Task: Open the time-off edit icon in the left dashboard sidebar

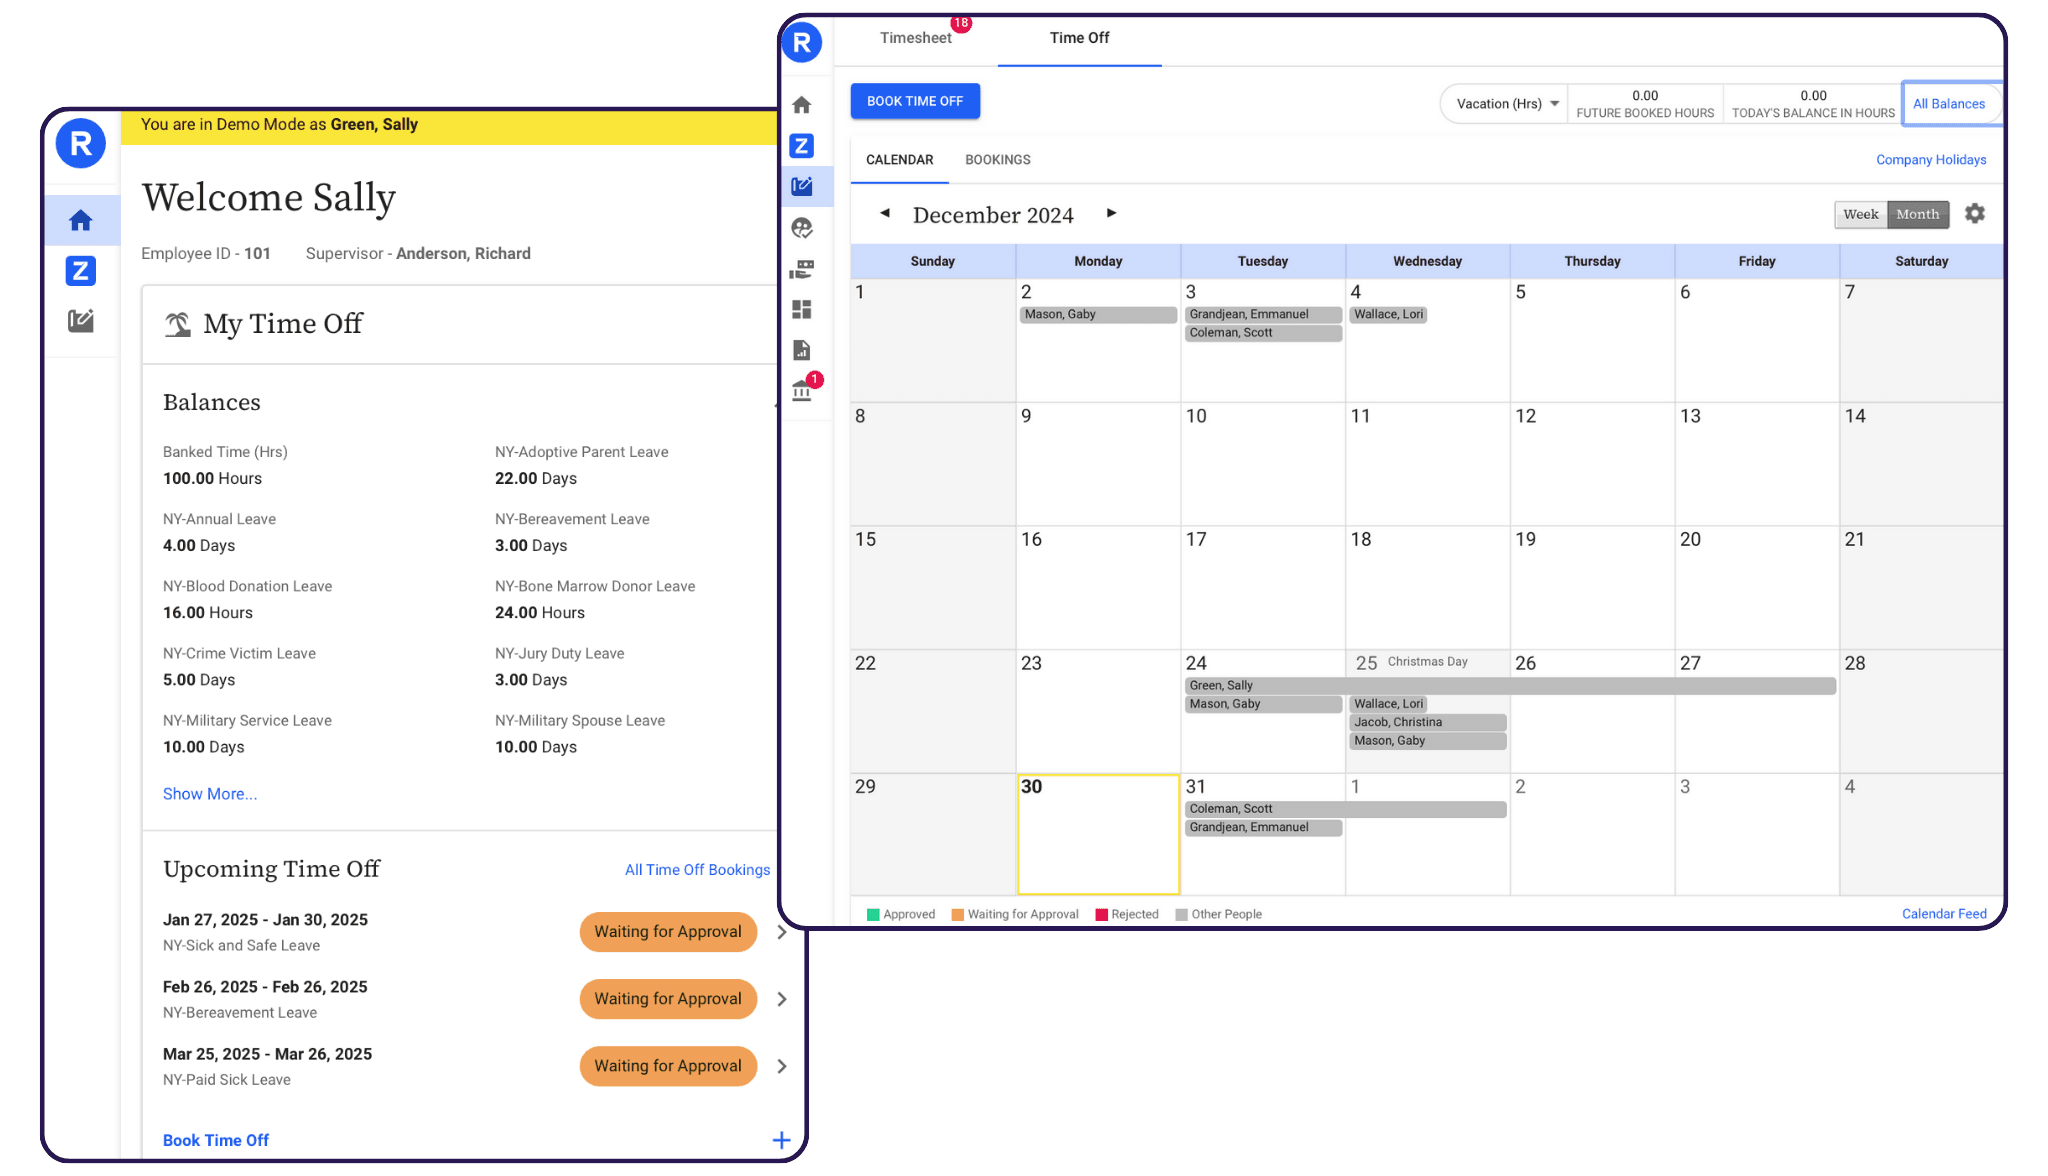Action: [81, 321]
